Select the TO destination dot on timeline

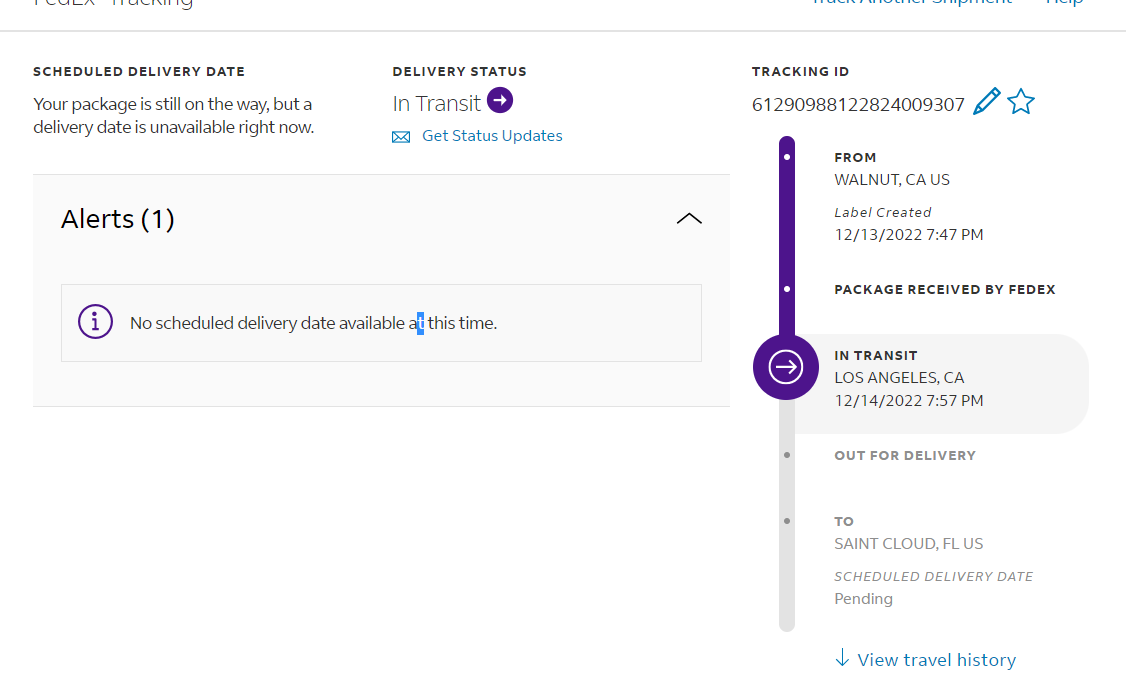(x=787, y=521)
